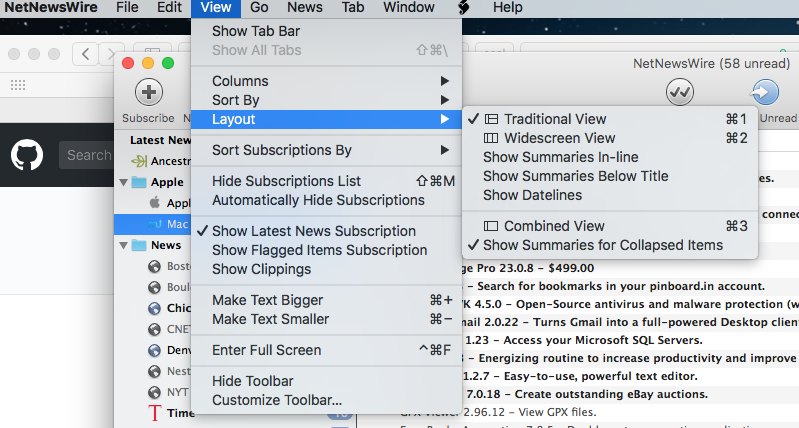
Task: Open the News menu
Action: pos(305,8)
